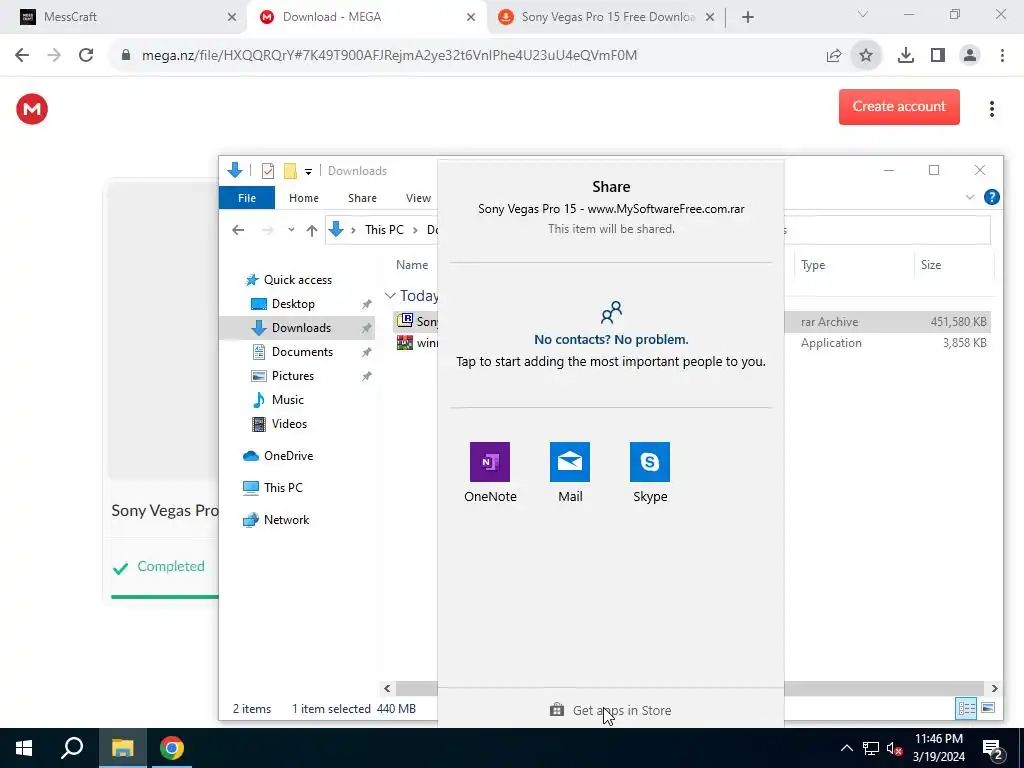Select OneDrive in Explorer navigation pane

click(x=288, y=456)
